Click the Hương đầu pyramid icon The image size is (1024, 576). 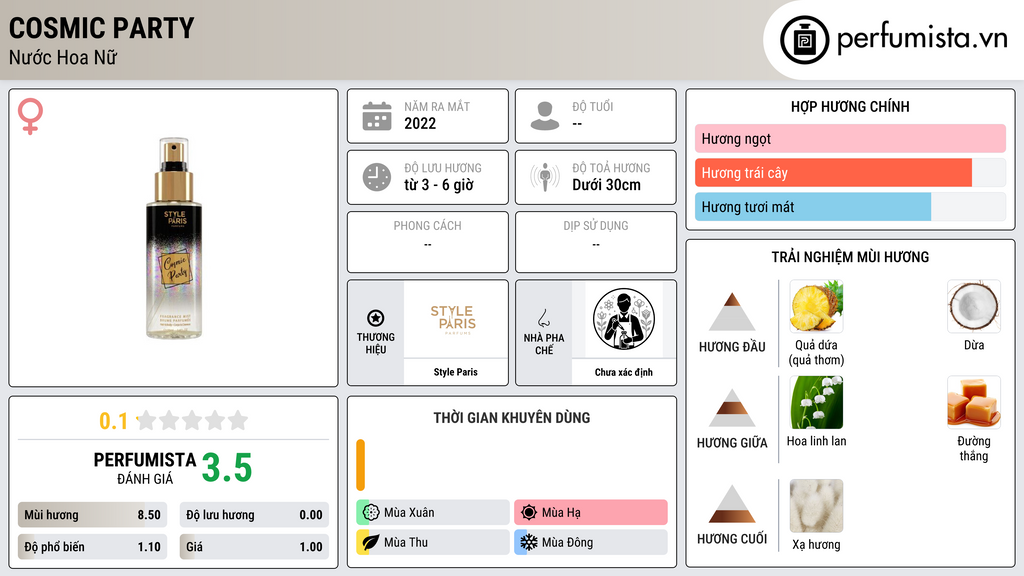pos(732,312)
